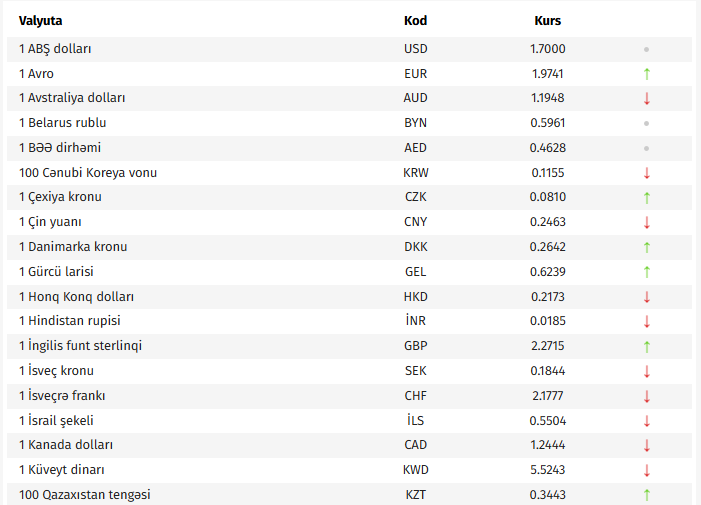Image resolution: width=701 pixels, height=505 pixels.
Task: Click the CNY currency code
Action: 415,222
